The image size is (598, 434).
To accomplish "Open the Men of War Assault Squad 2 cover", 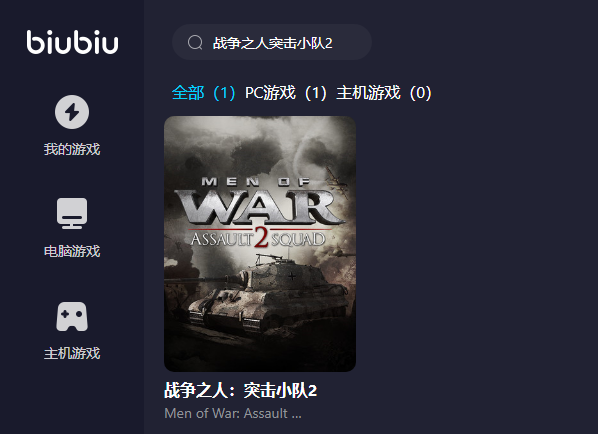I will click(260, 244).
